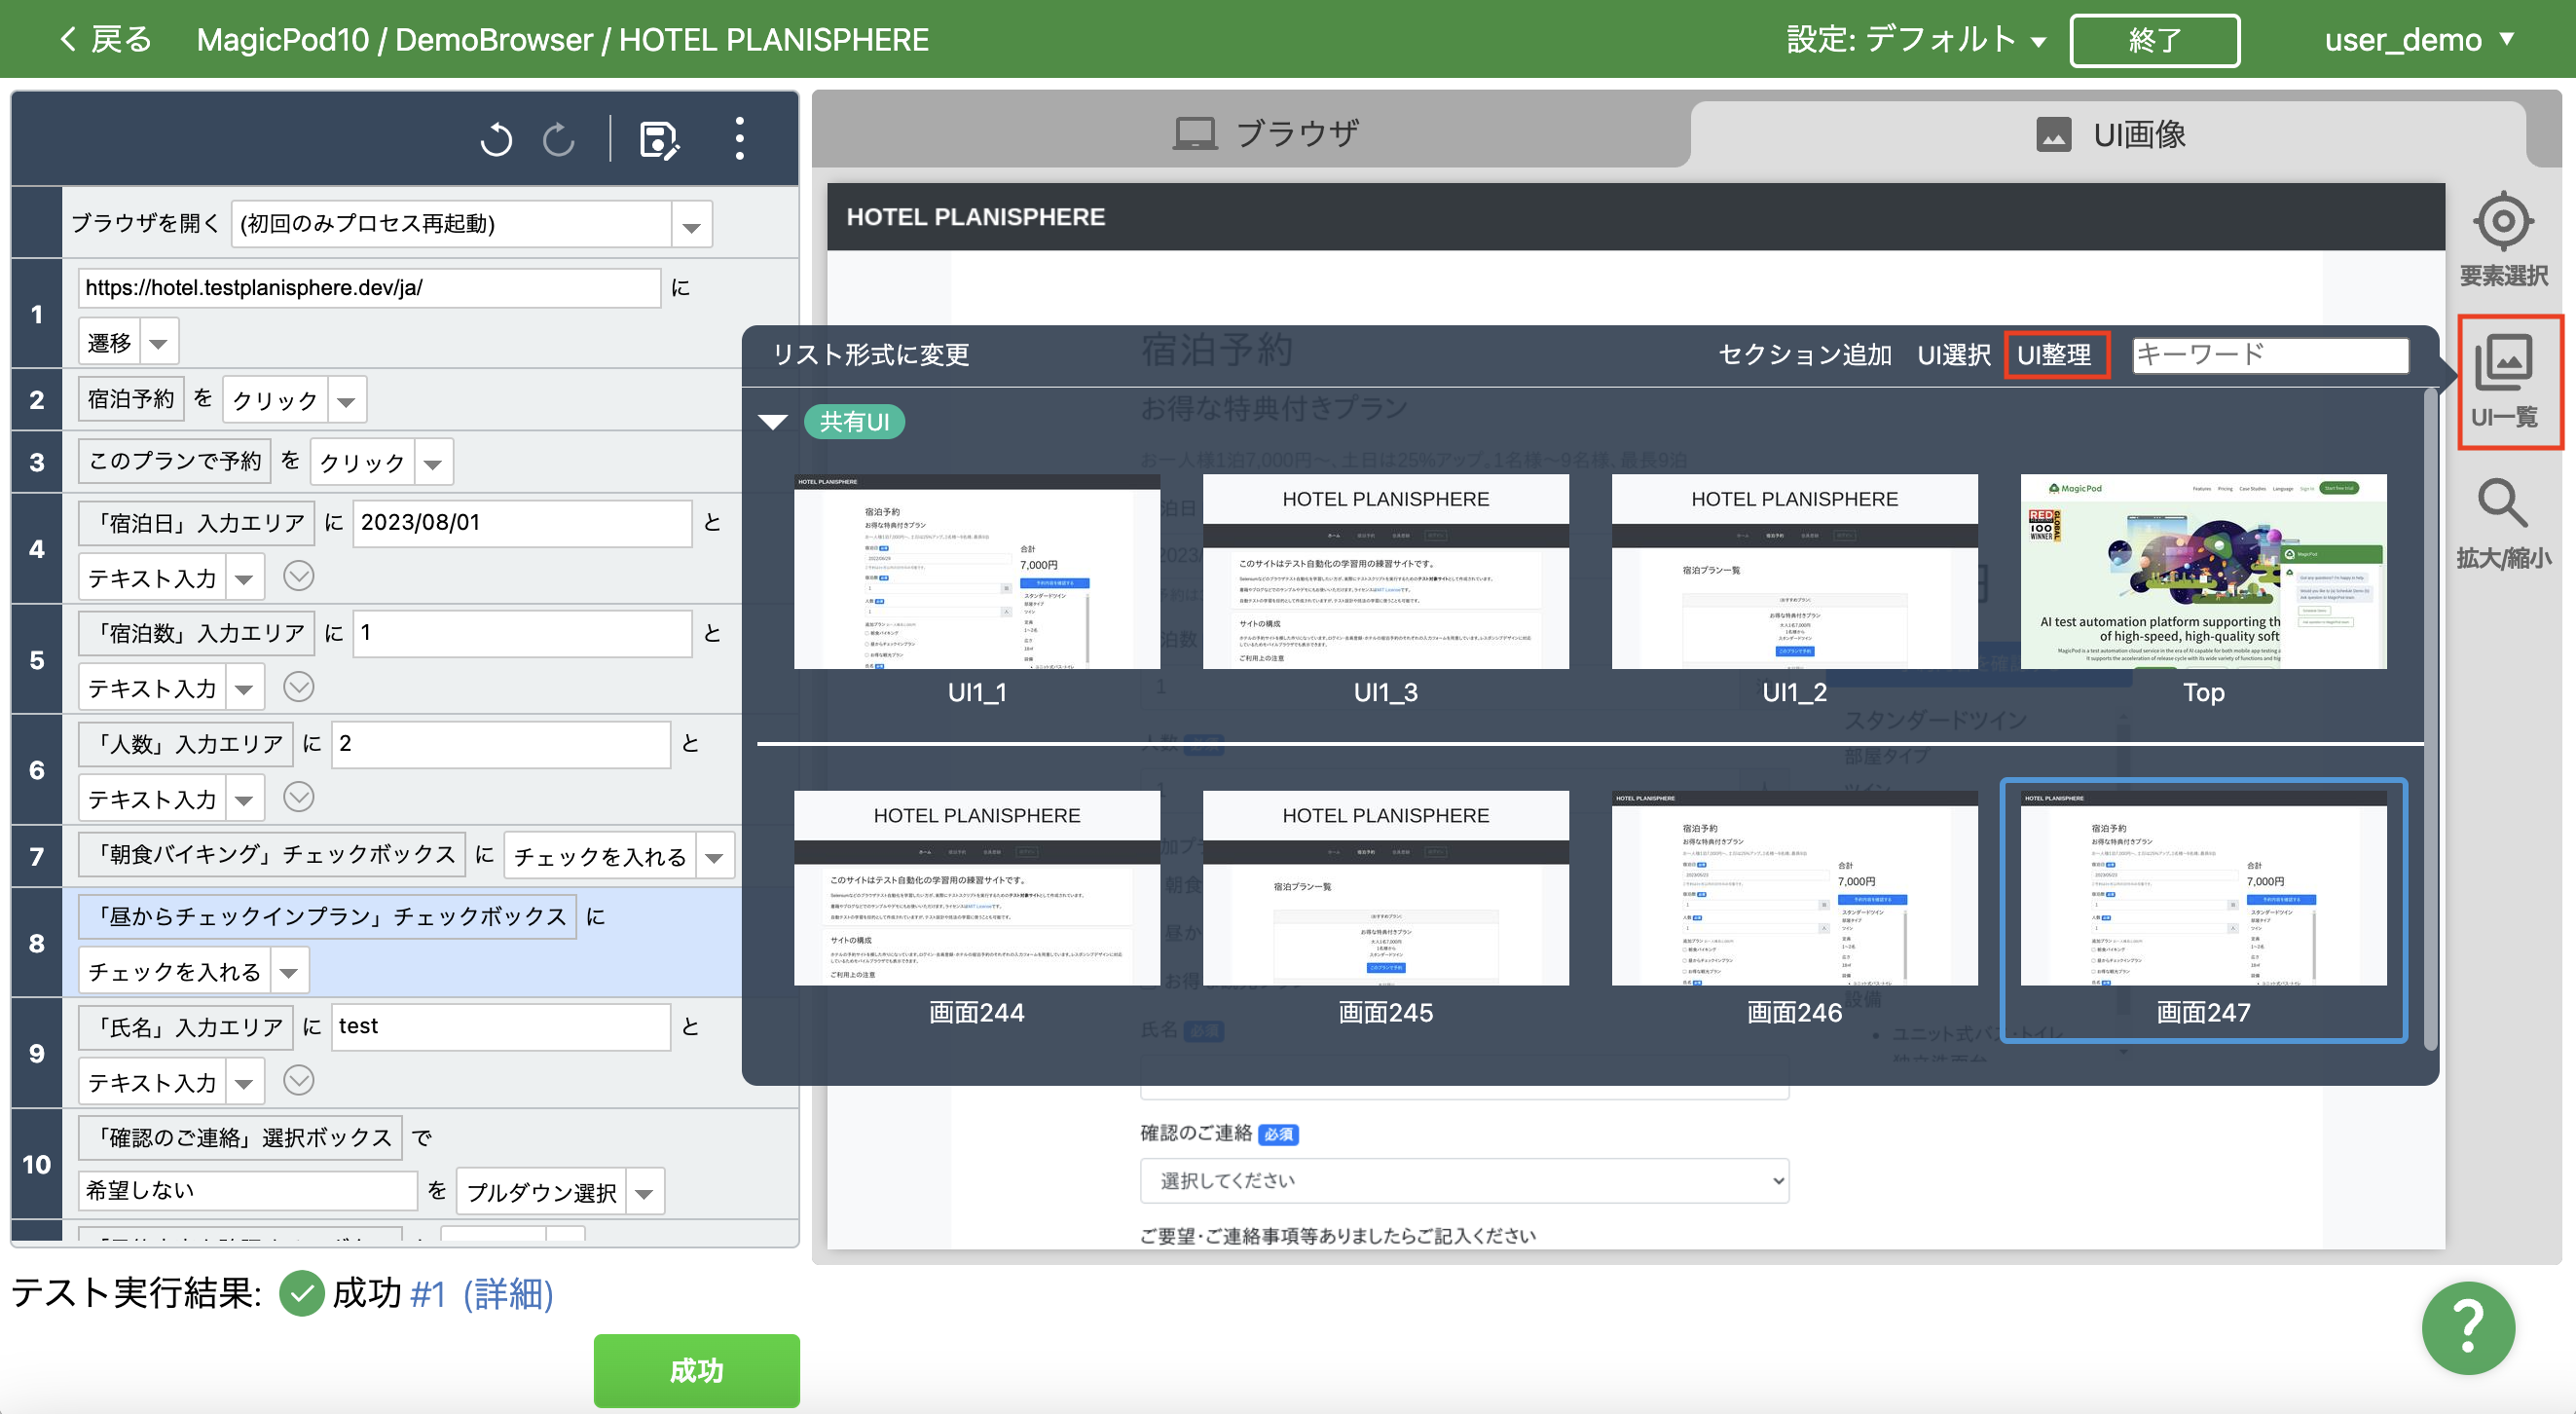The height and width of the screenshot is (1414, 2576).
Task: Open the クリック dropdown in step 2
Action: pos(347,400)
